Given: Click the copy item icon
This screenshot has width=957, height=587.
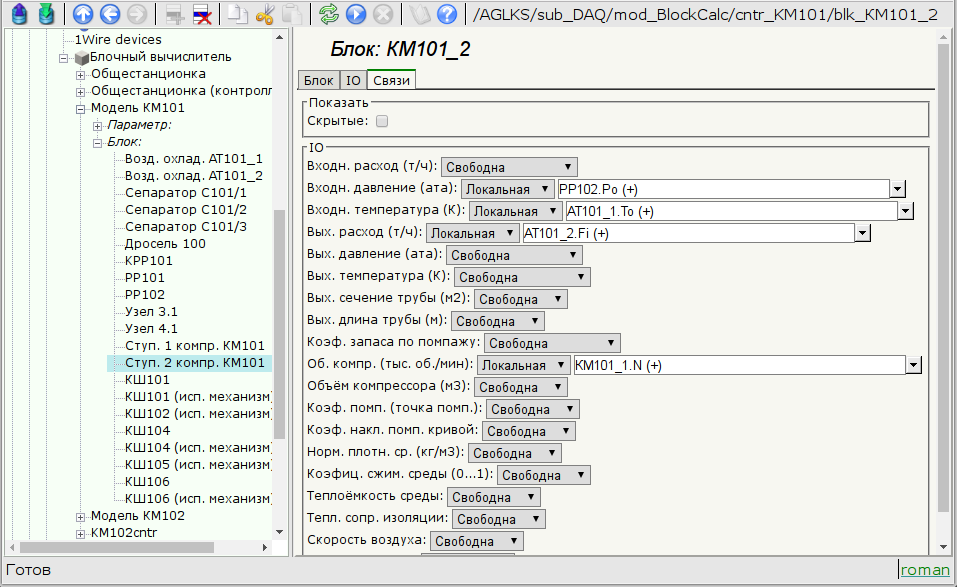Looking at the screenshot, I should 238,14.
